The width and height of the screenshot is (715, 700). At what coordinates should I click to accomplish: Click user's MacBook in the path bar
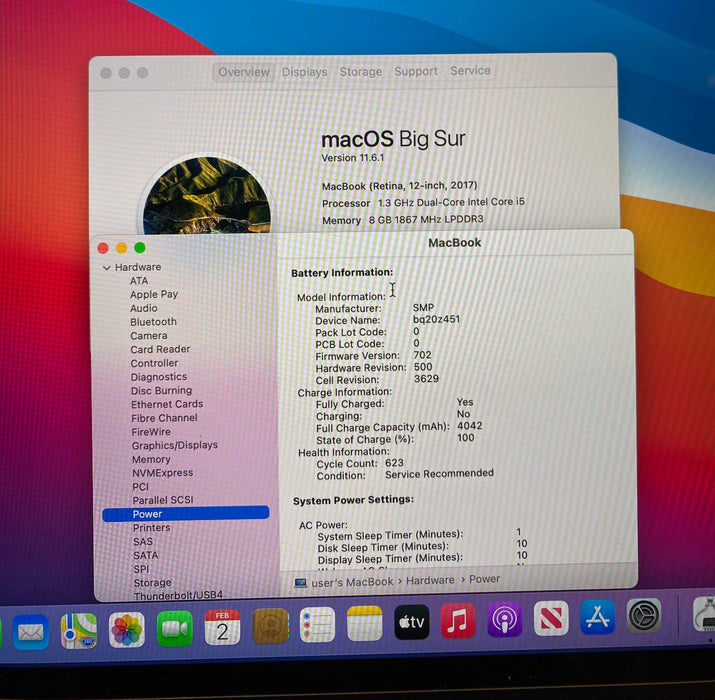(352, 582)
